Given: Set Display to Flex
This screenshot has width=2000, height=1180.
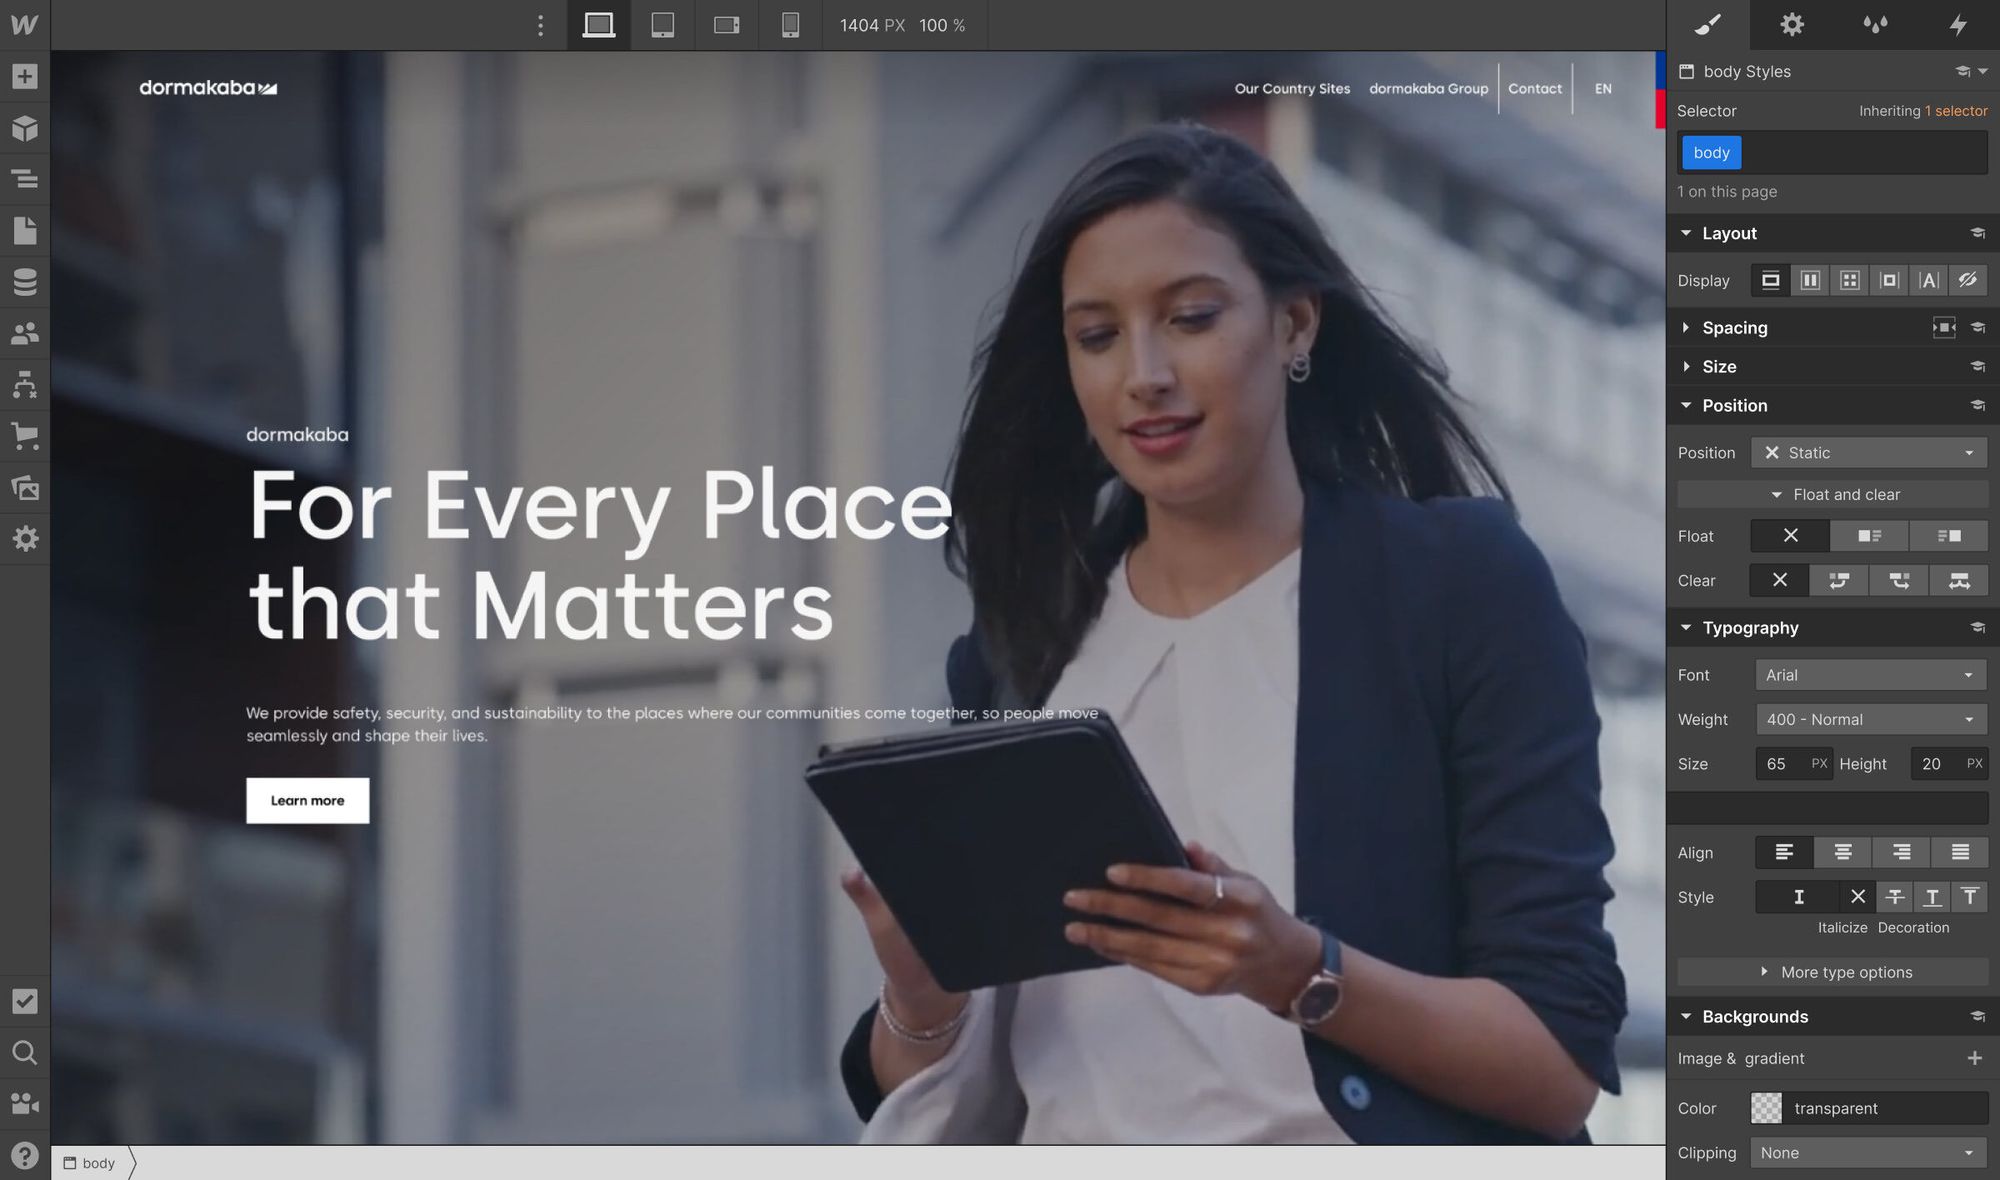Looking at the screenshot, I should [1809, 280].
